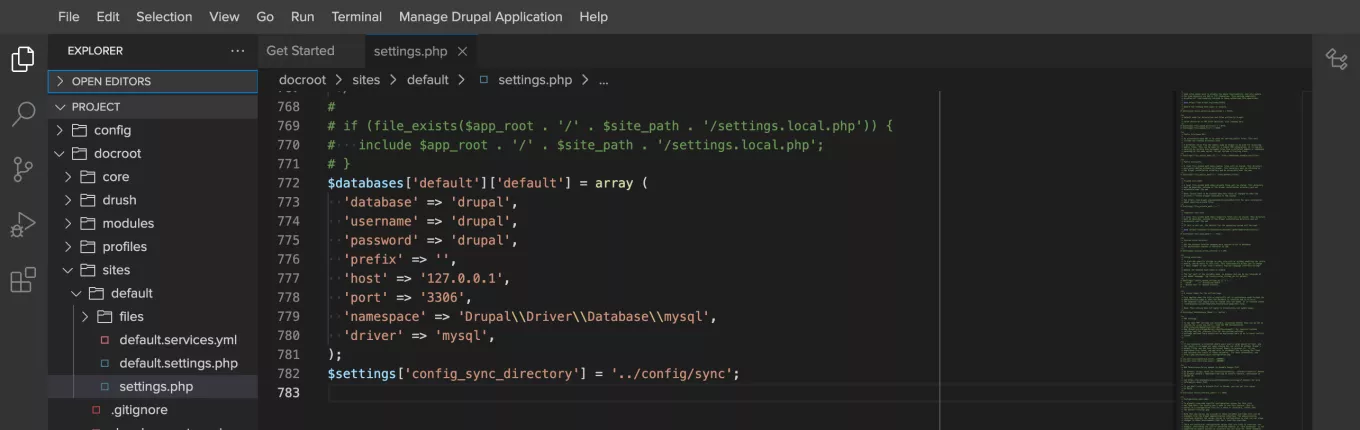This screenshot has height=430, width=1360.
Task: Open the Extensions view icon
Action: (23, 280)
